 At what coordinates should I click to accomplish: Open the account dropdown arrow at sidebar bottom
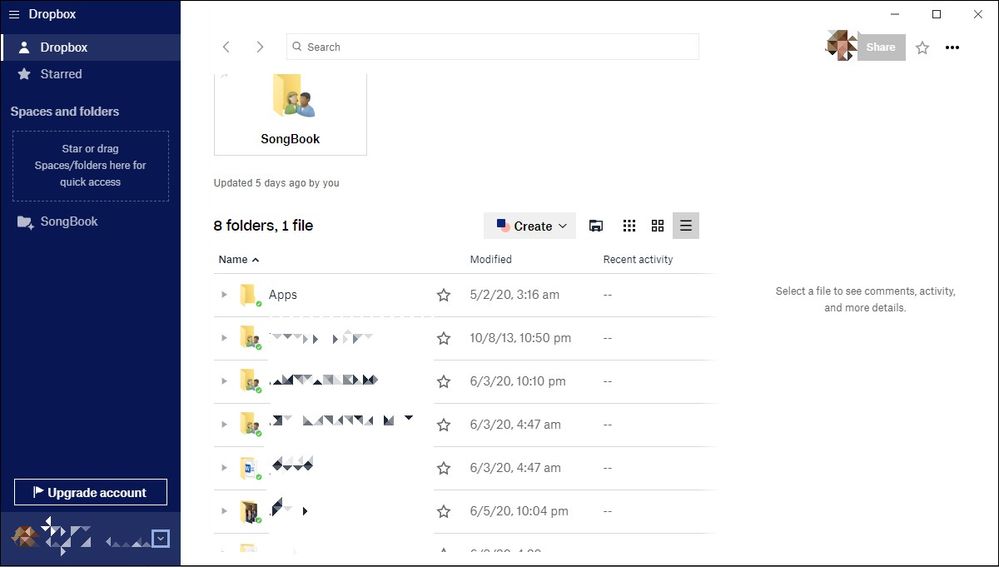tap(161, 539)
